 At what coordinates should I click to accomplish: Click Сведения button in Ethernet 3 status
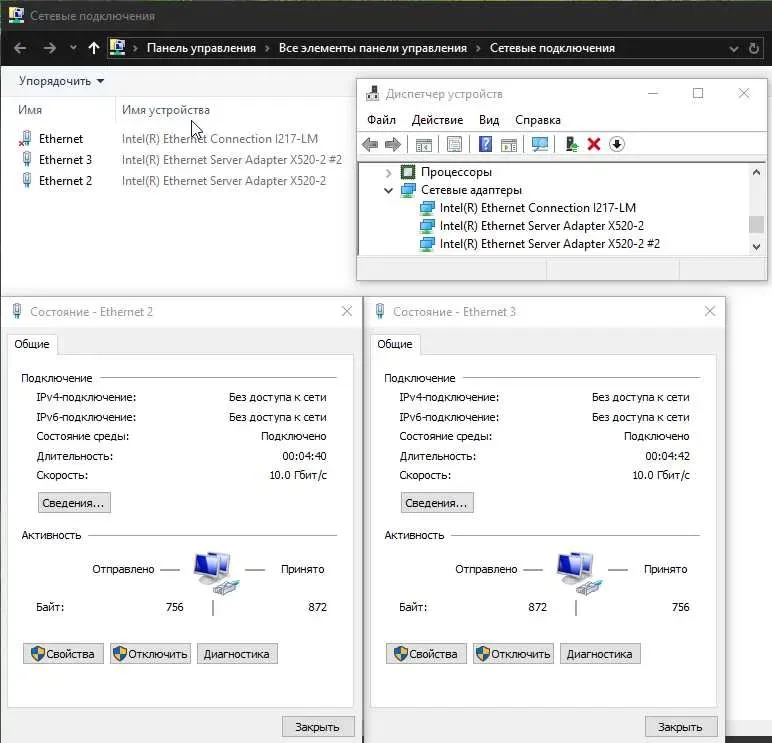pyautogui.click(x=437, y=503)
